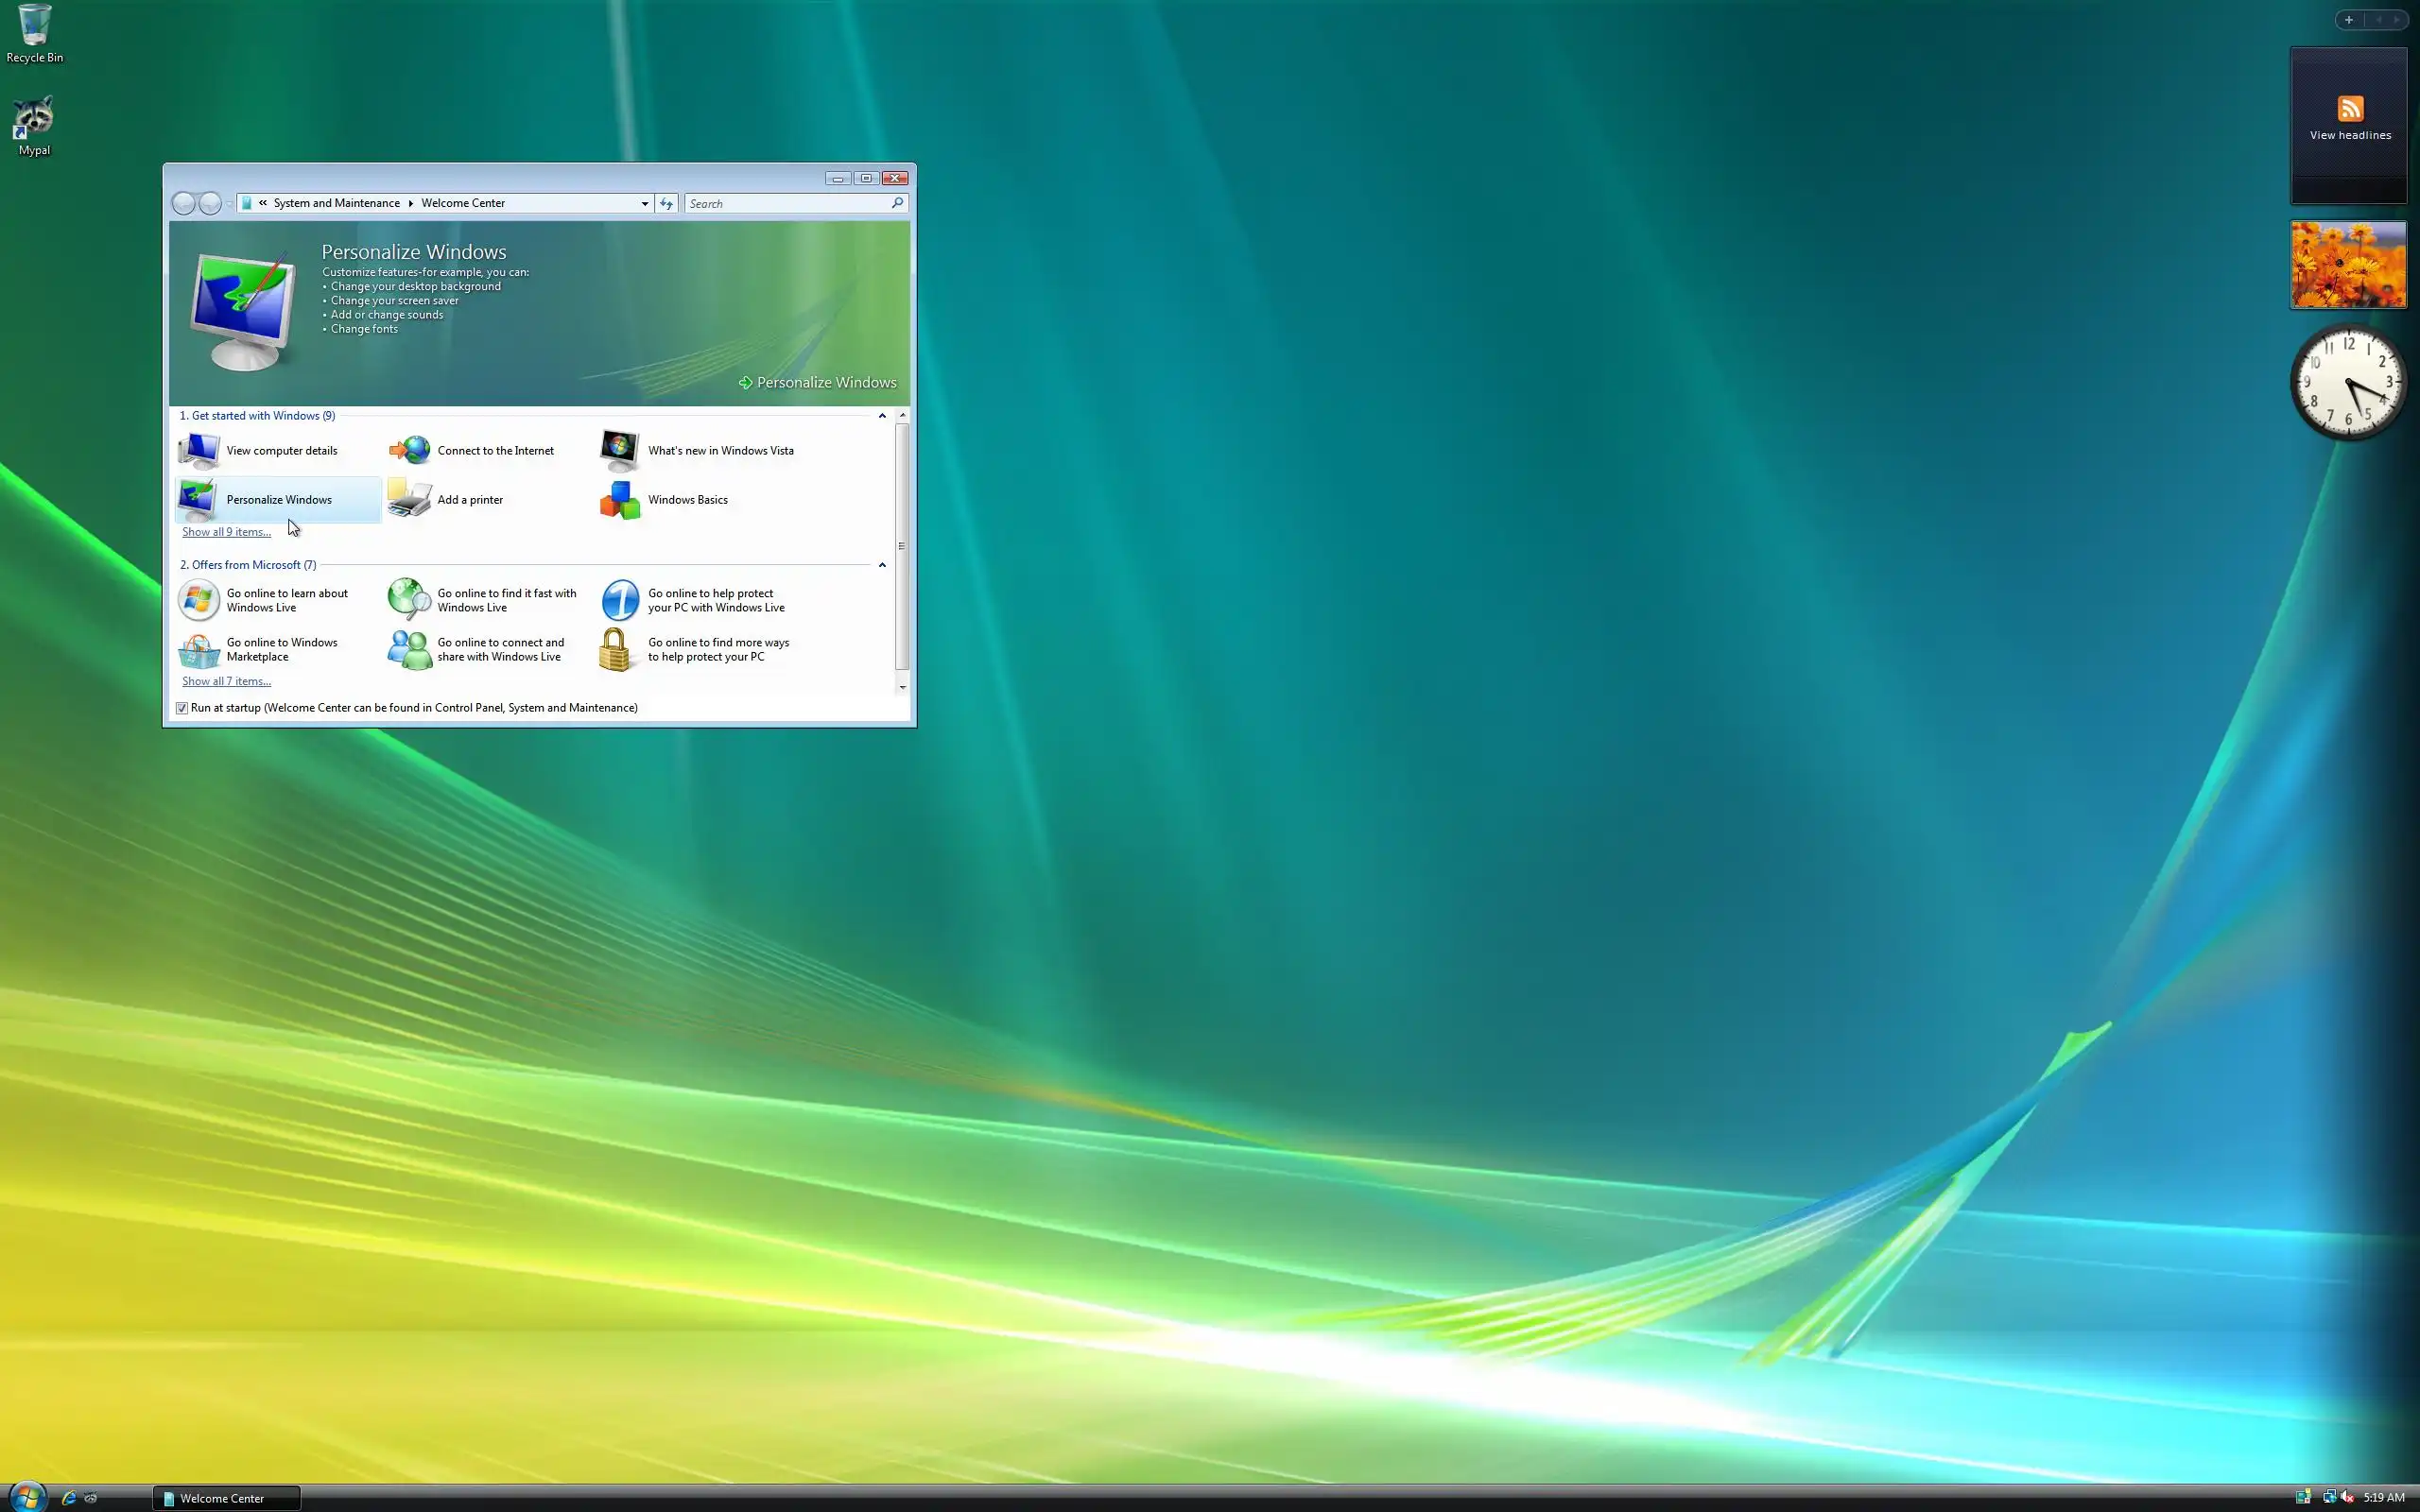This screenshot has width=2420, height=1512.
Task: Open Windows Marketplace basket icon
Action: click(198, 650)
